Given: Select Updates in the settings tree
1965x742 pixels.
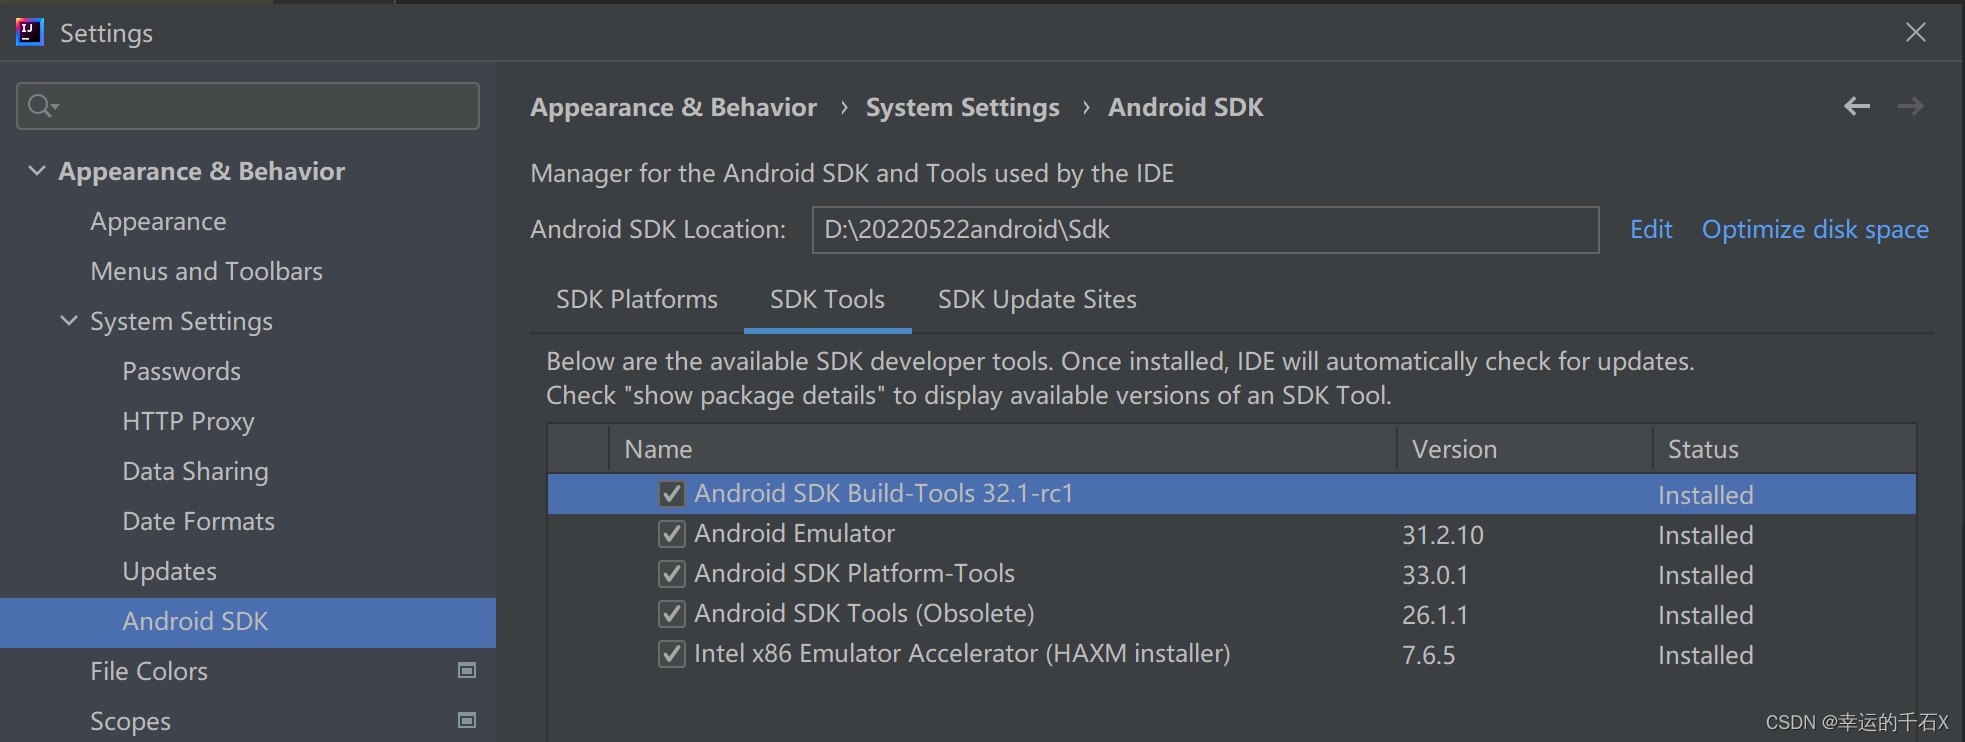Looking at the screenshot, I should (x=169, y=571).
